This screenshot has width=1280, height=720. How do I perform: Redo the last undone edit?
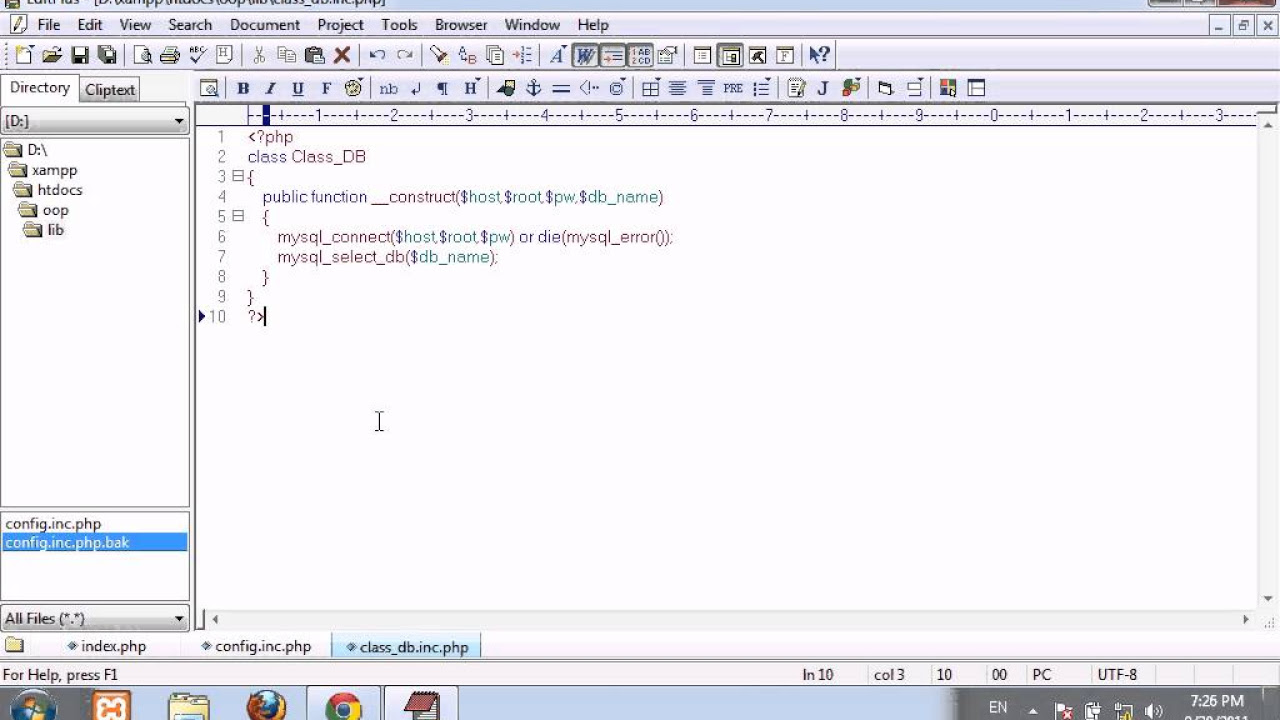404,55
